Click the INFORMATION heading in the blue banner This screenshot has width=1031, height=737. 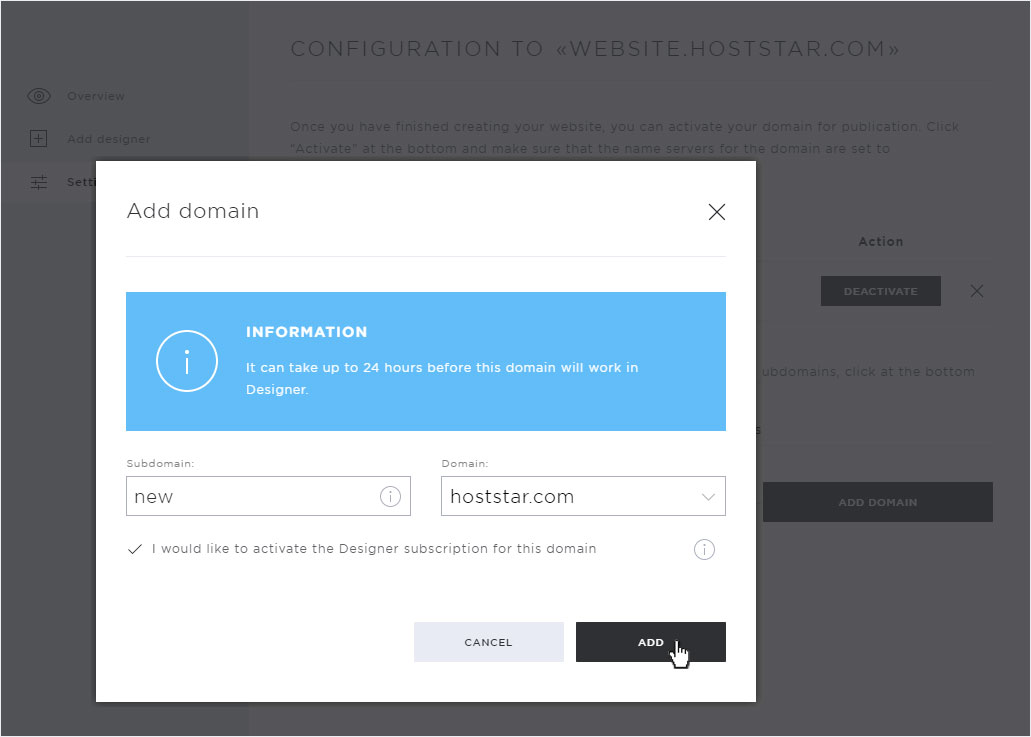coord(306,332)
